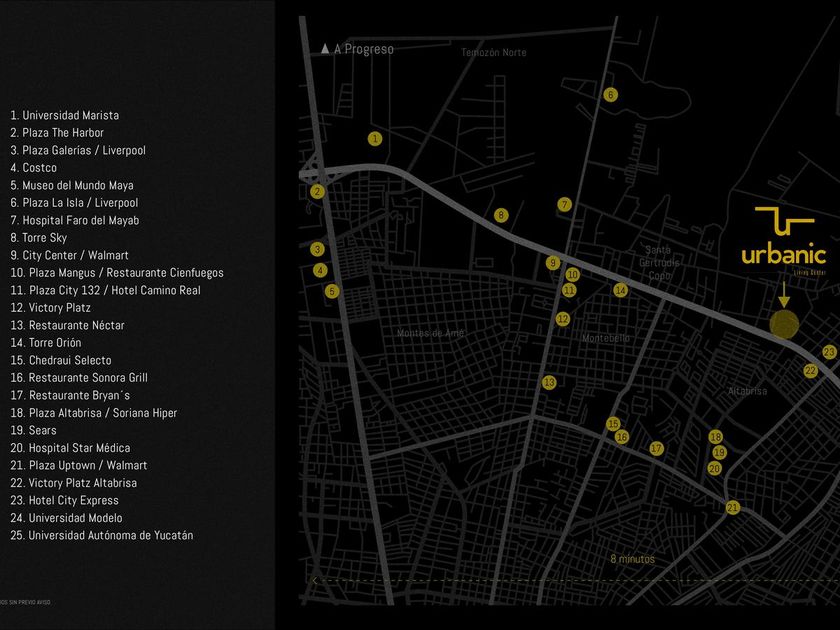The width and height of the screenshot is (840, 630).
Task: Select legend entry Chedraui Selecto
Action: click(61, 361)
